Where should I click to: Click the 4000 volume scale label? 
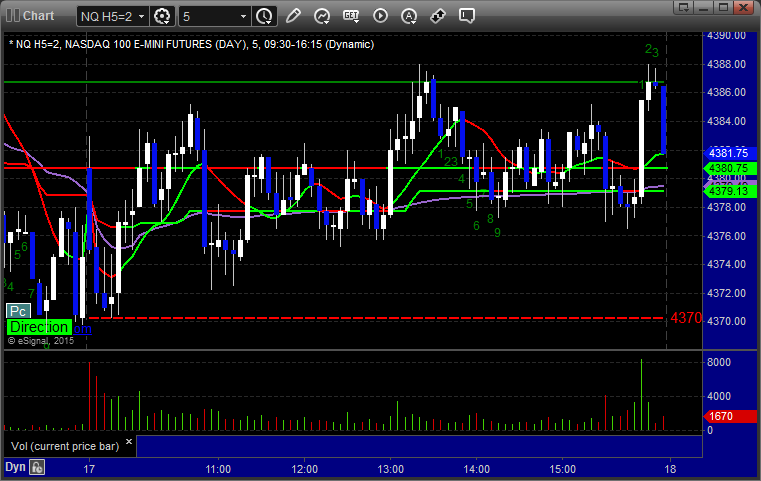pyautogui.click(x=719, y=396)
